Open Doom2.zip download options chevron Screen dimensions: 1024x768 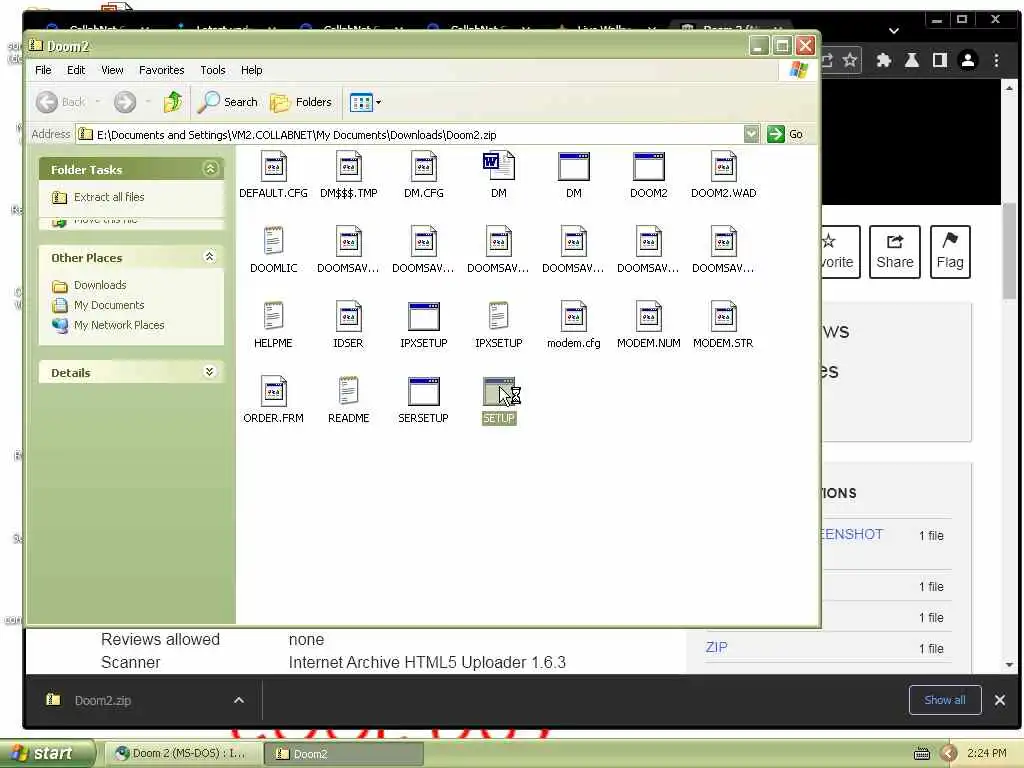pyautogui.click(x=239, y=700)
